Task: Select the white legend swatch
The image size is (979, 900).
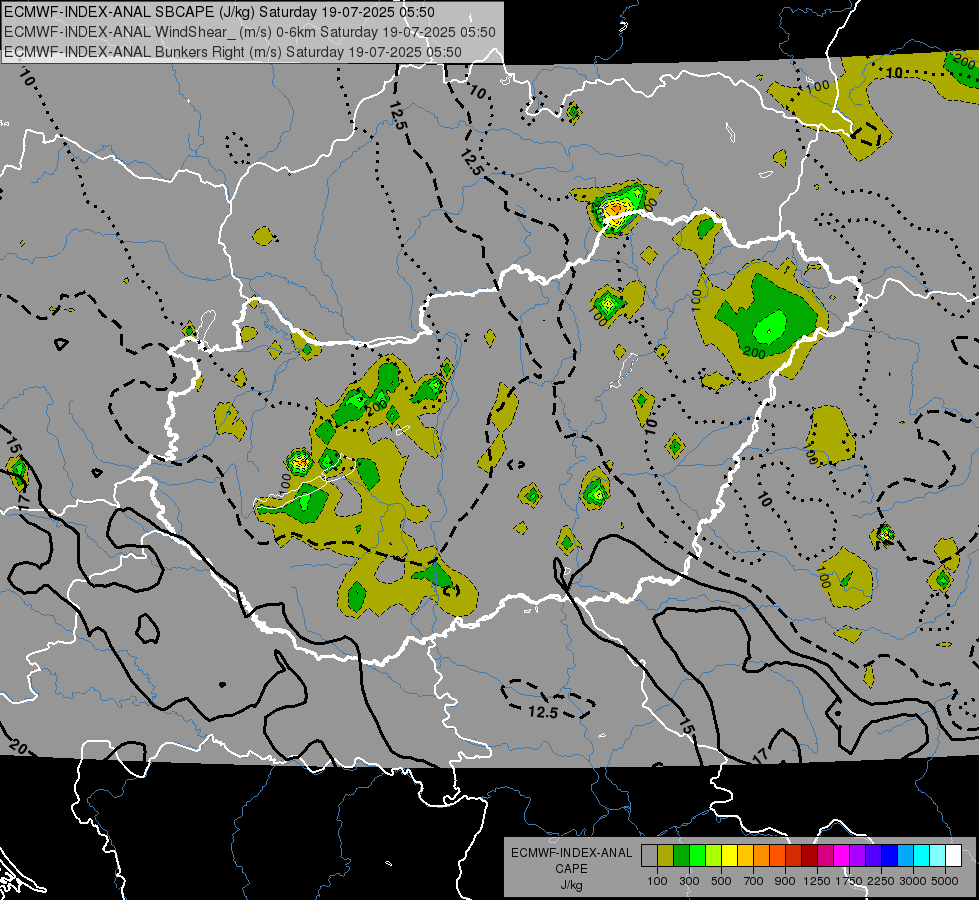Action: tap(953, 855)
